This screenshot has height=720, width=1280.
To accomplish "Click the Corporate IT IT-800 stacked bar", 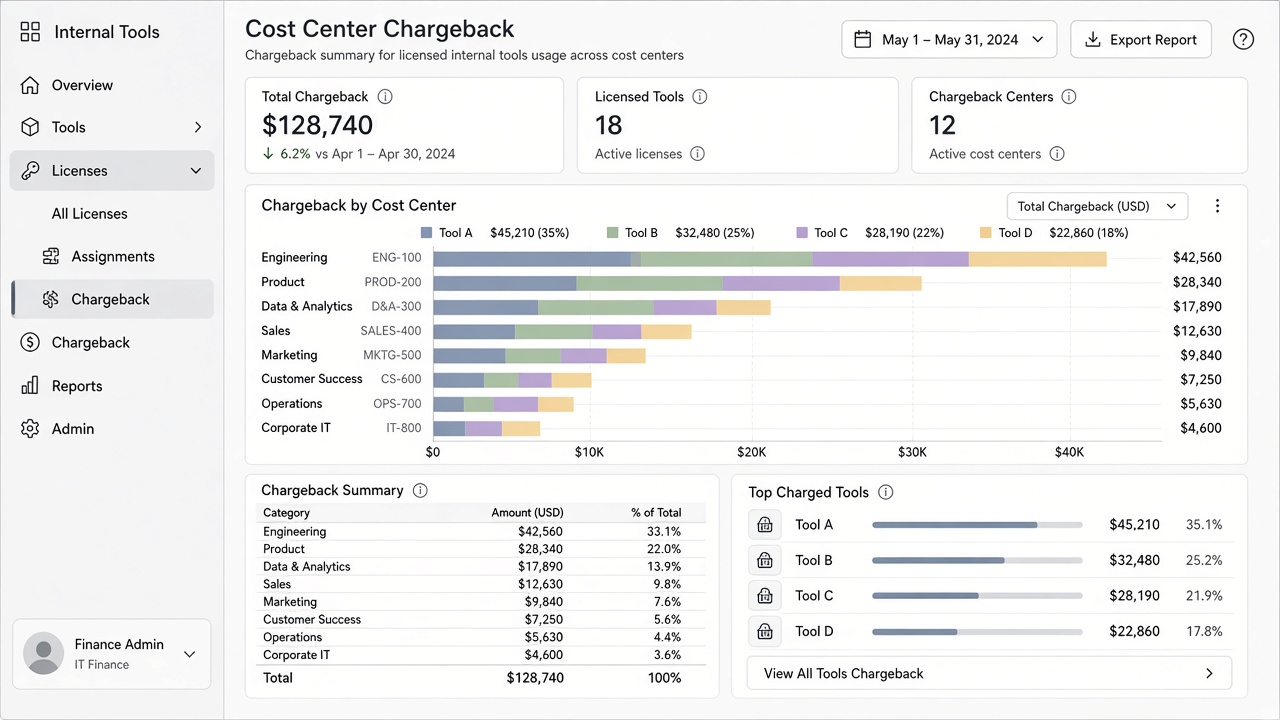I will (487, 428).
